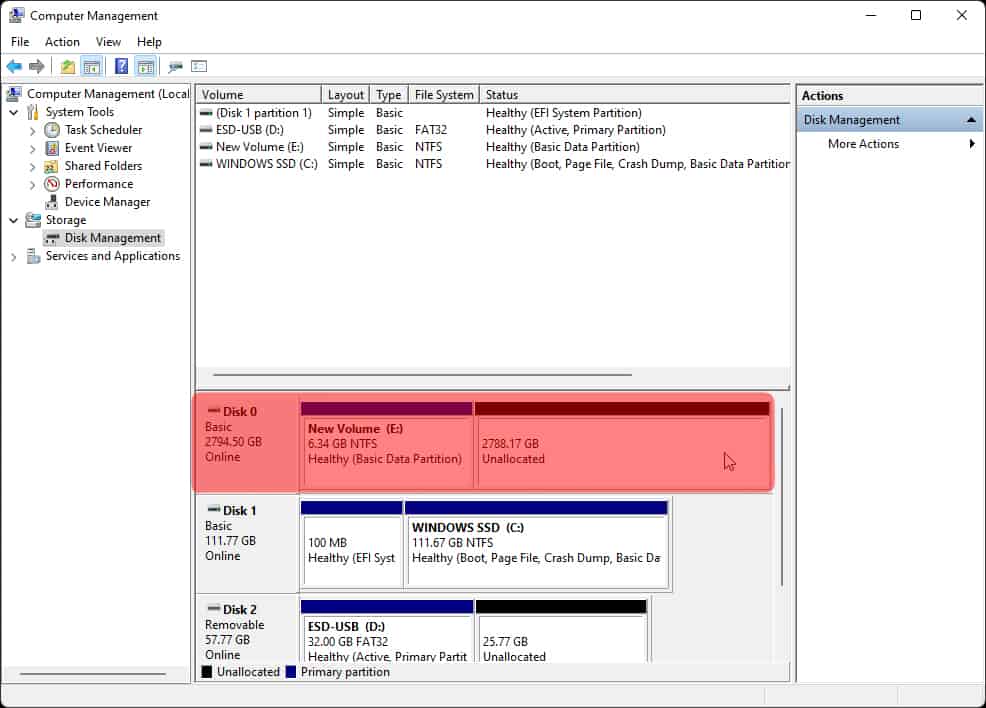The image size is (986, 708).
Task: Open Help via the question-mark toolbar icon
Action: pos(121,66)
